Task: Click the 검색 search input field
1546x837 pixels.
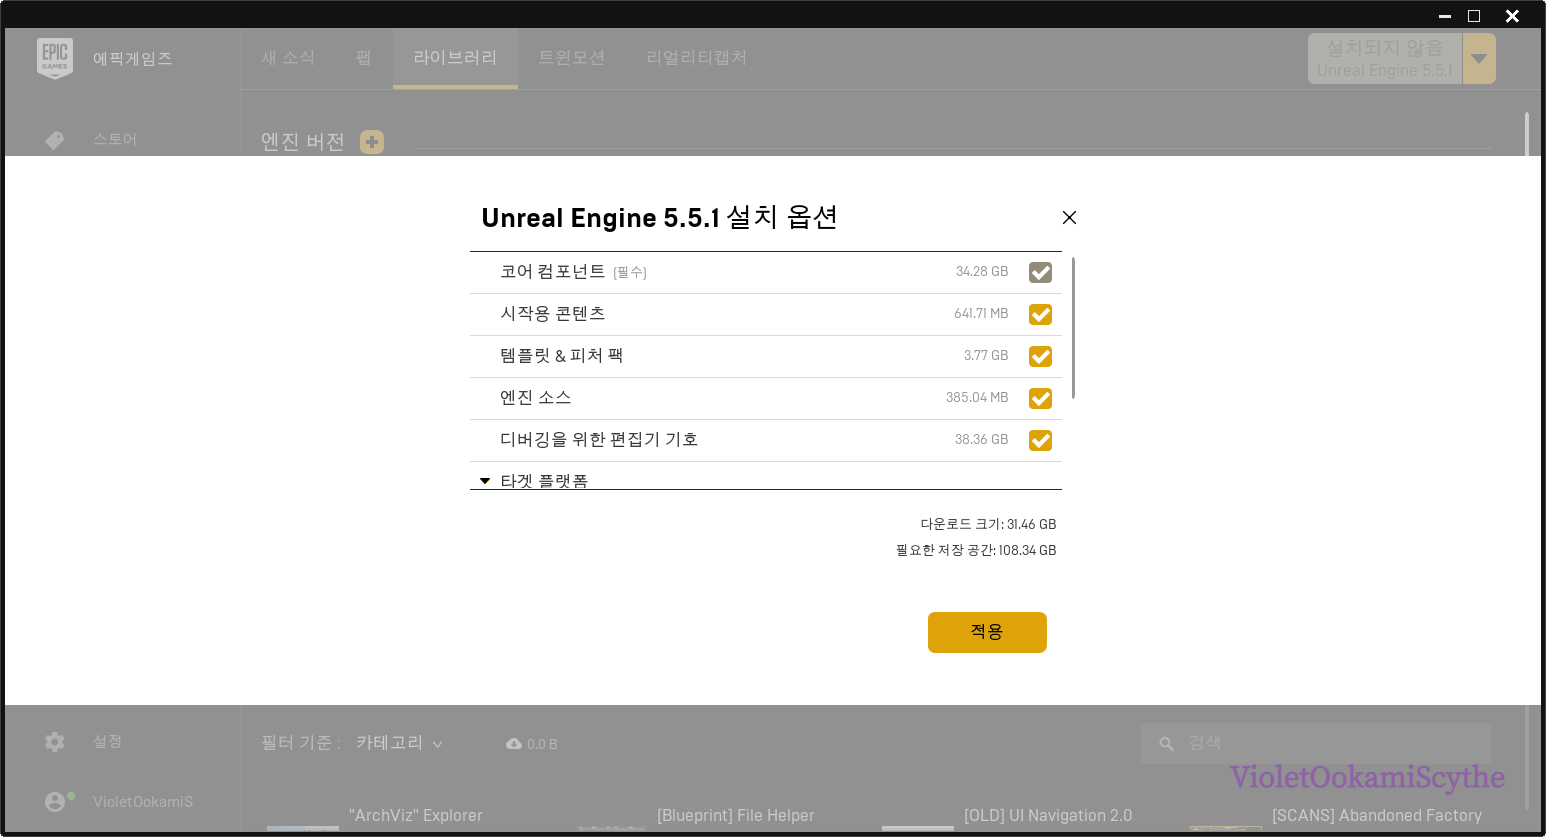Action: tap(1316, 744)
